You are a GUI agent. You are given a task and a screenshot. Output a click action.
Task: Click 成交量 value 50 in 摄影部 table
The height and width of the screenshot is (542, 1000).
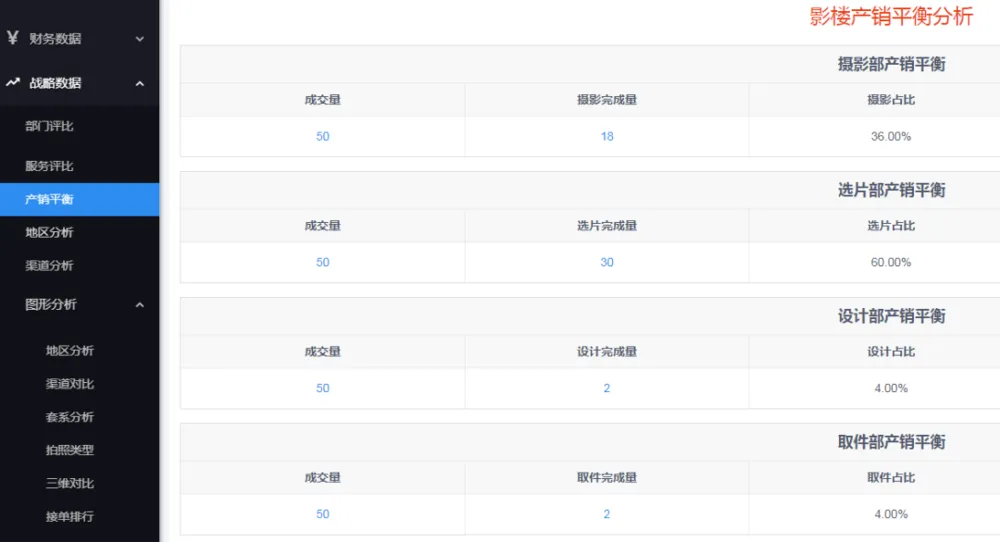[x=322, y=136]
